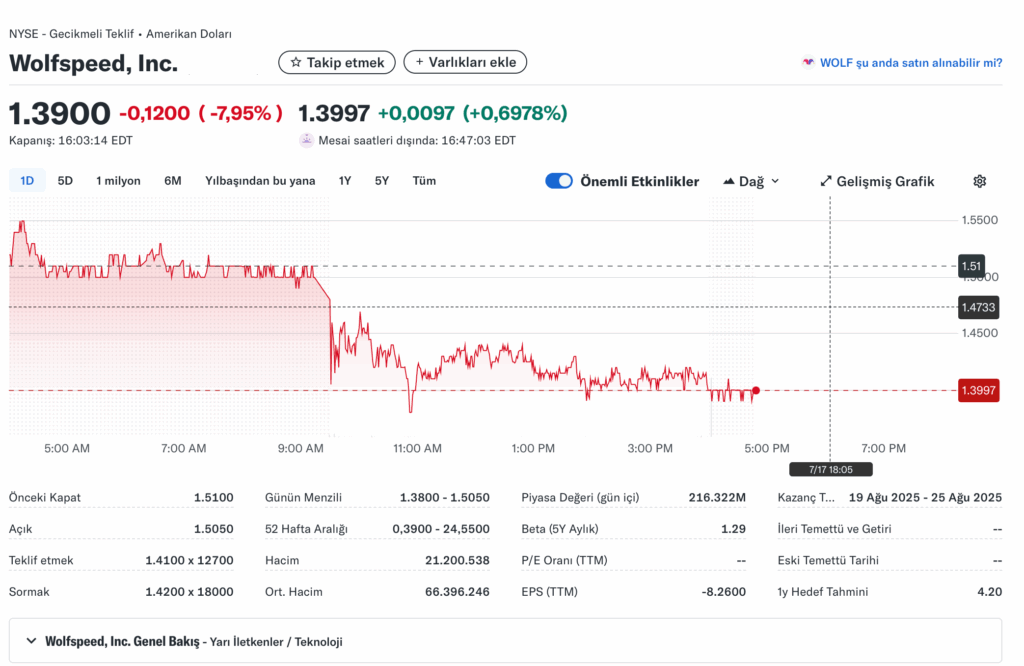
Task: Click the Varlıkları ekle button
Action: [465, 62]
